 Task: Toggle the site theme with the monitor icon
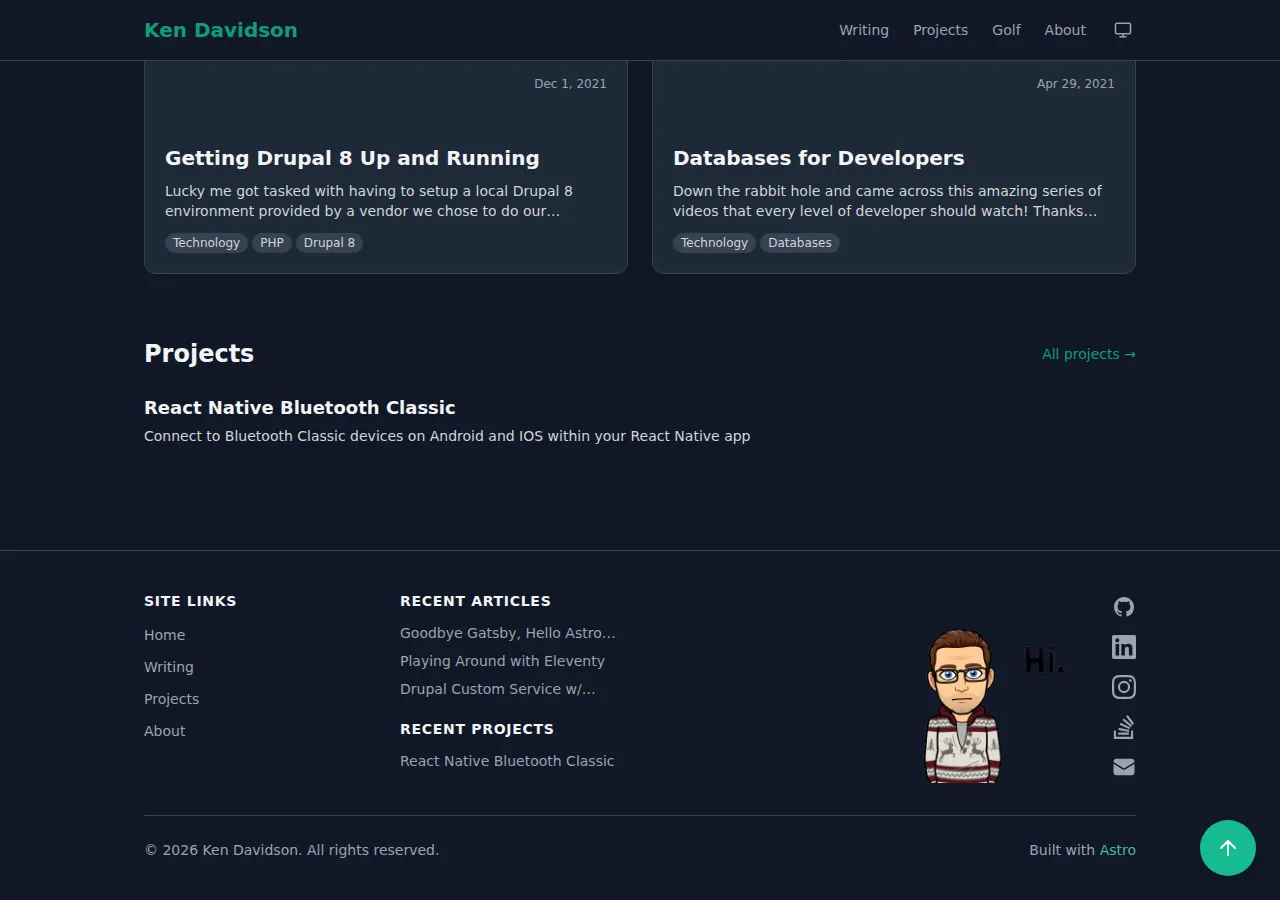1122,29
